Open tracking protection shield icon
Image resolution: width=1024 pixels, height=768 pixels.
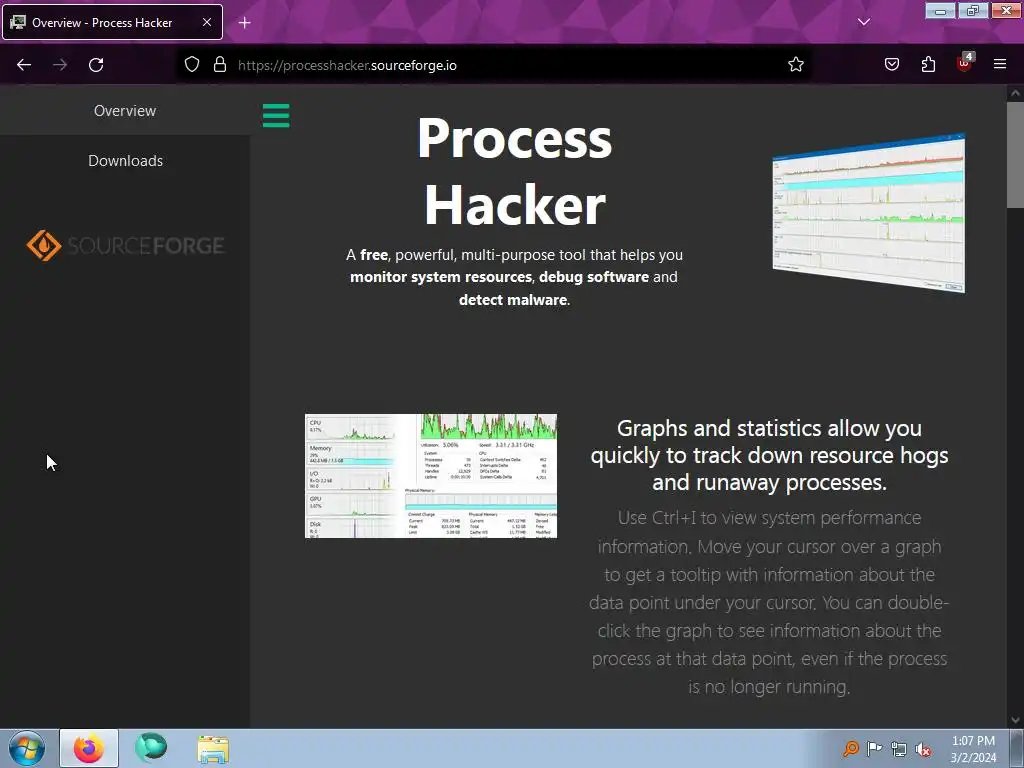[x=191, y=65]
